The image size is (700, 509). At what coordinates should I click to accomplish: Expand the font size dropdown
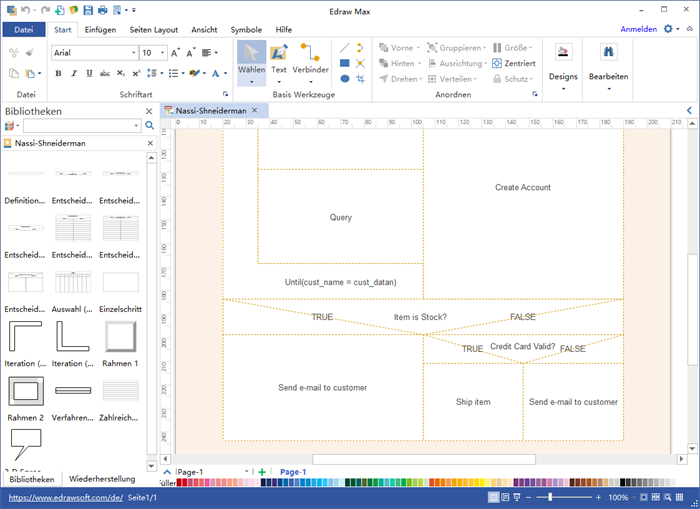(x=161, y=52)
